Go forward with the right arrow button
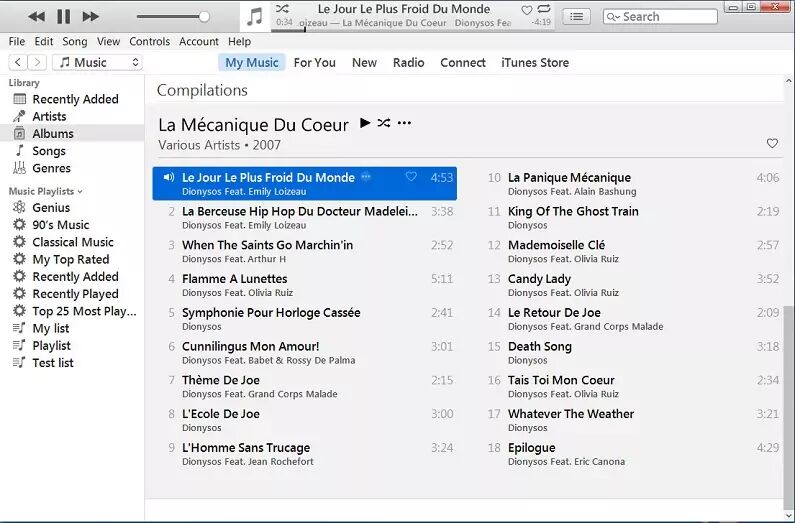Viewport: 795px width, 523px height. 37,62
